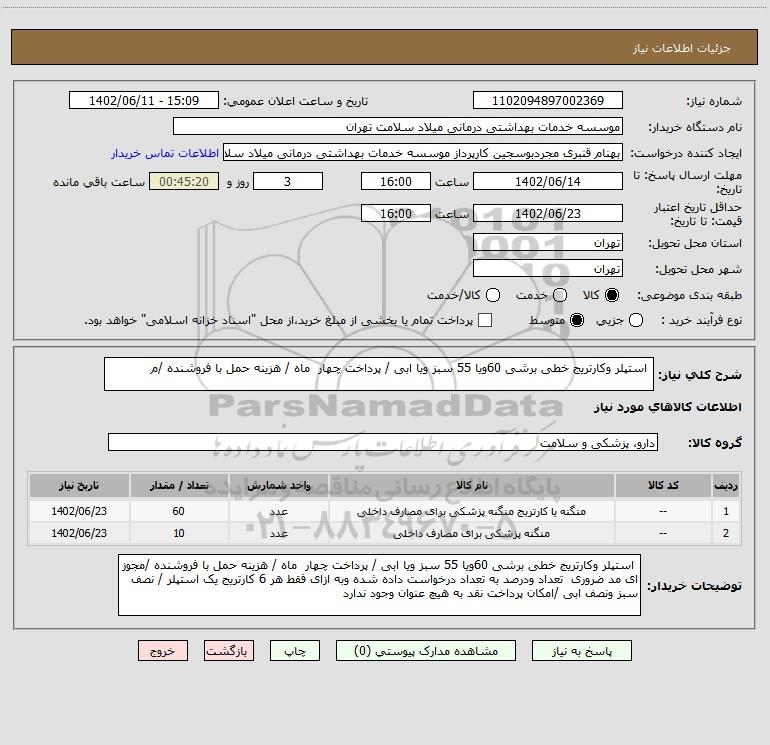Viewport: 770px width, 745px height.
Task: Click the جزئیات اطلاعات نیاز header title
Action: click(x=682, y=48)
